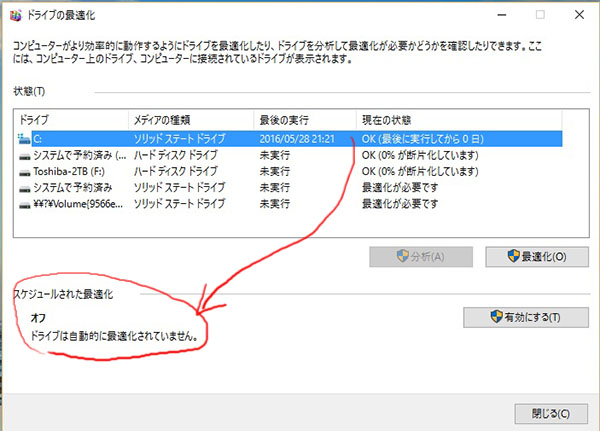Click Volume{9566e row's 最適化が必要です status

click(x=400, y=204)
